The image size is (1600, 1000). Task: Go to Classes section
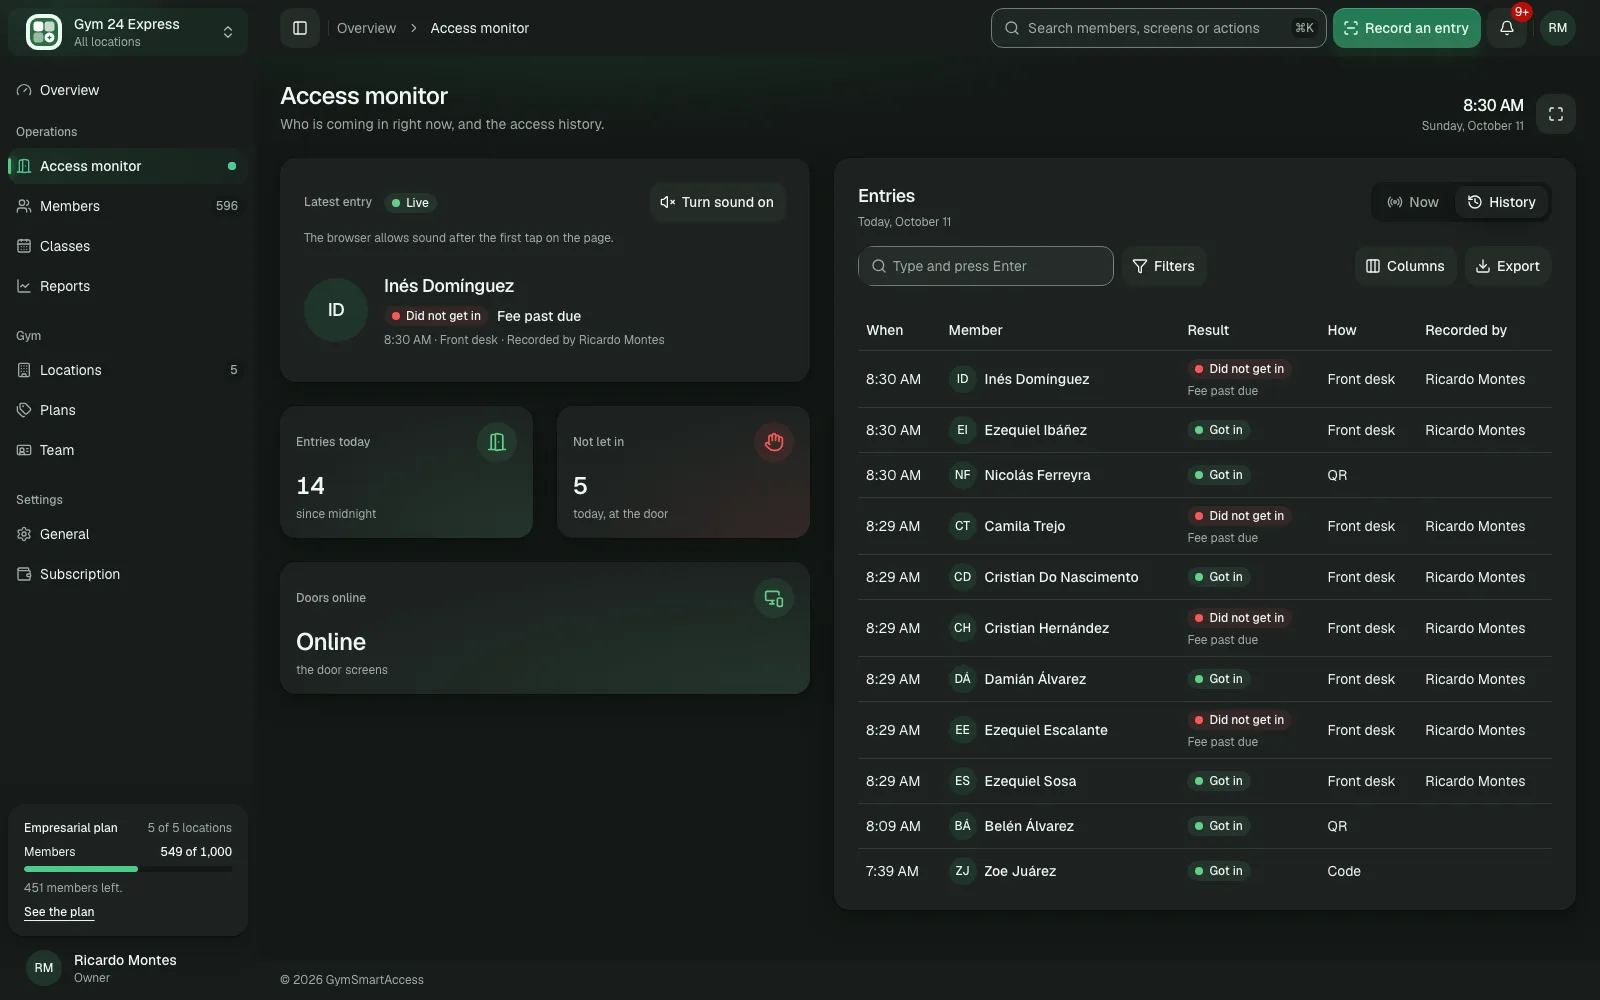(x=128, y=246)
